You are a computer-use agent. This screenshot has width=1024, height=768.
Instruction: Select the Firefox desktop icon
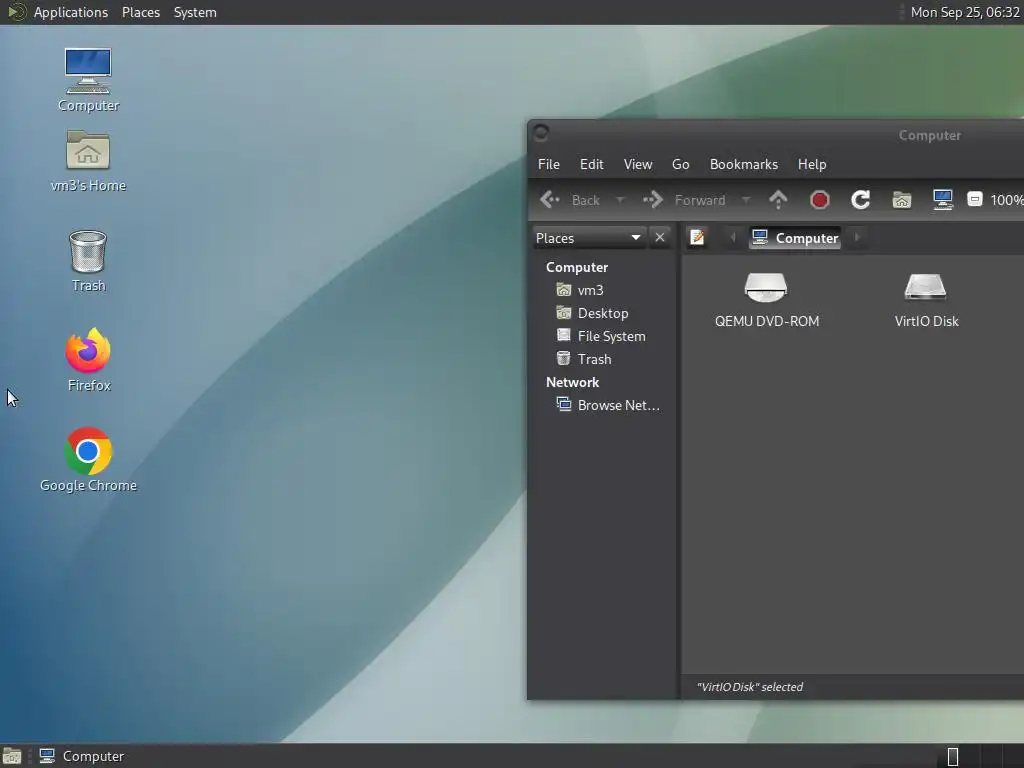89,360
